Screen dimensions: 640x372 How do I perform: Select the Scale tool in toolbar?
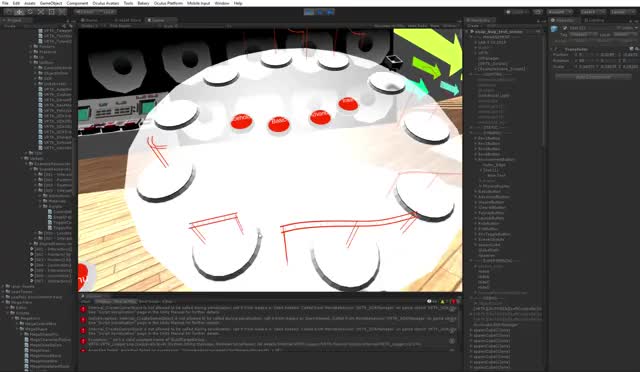41,12
